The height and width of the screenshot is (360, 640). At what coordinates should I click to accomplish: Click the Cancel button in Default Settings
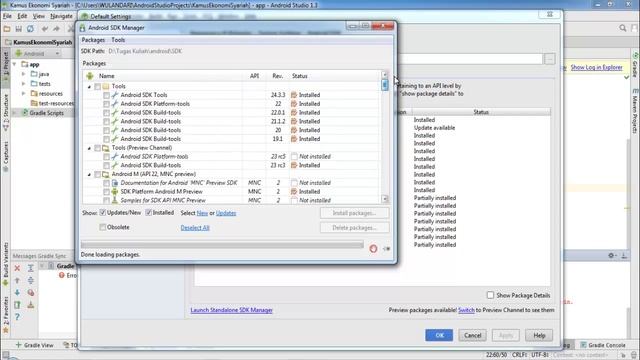tap(472, 335)
